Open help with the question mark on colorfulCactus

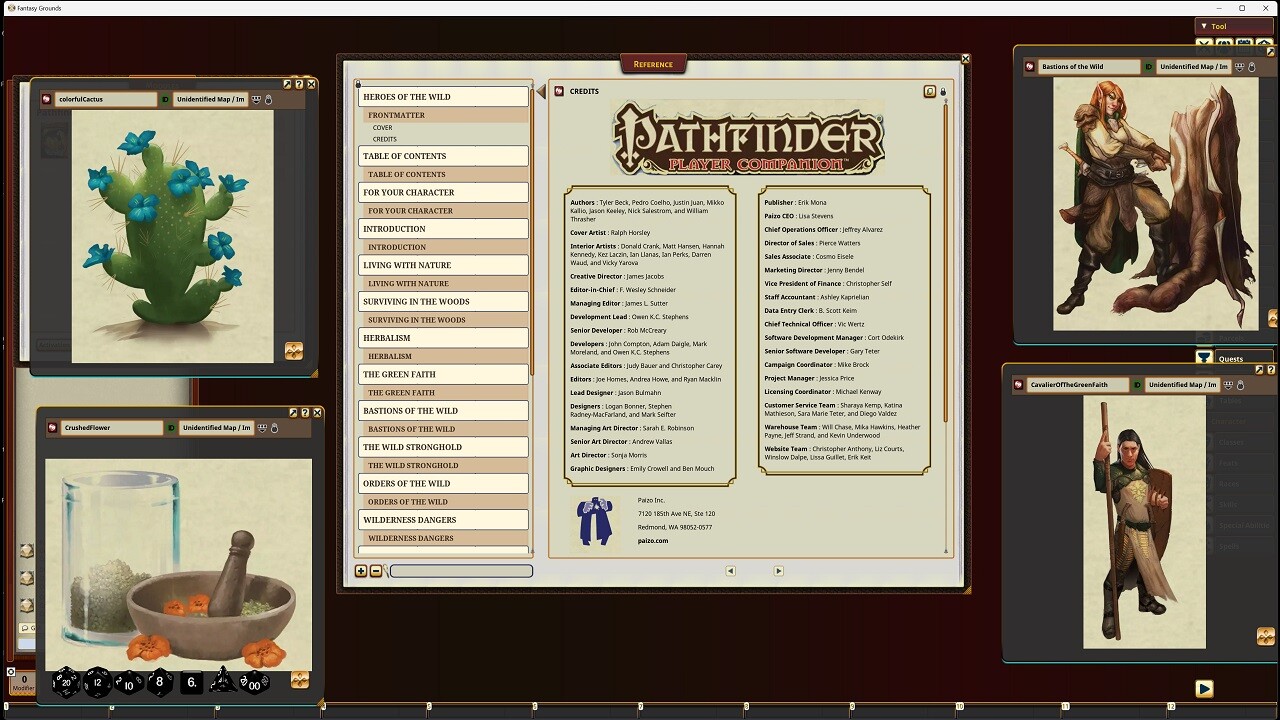pyautogui.click(x=298, y=85)
